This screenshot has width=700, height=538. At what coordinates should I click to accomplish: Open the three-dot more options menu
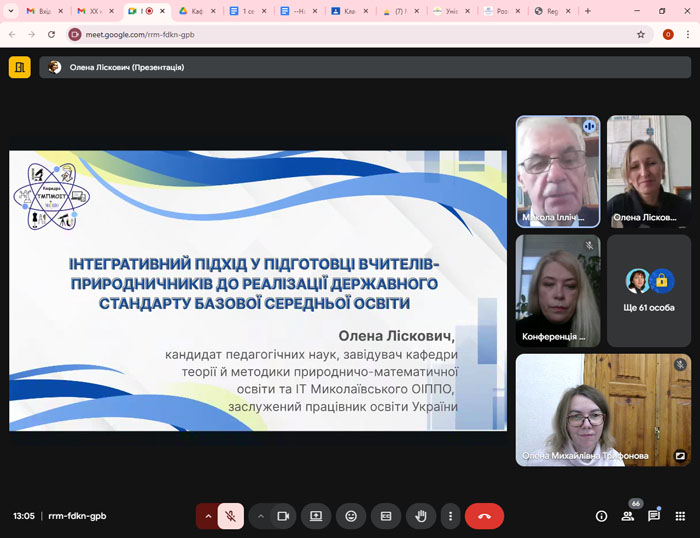tap(451, 516)
